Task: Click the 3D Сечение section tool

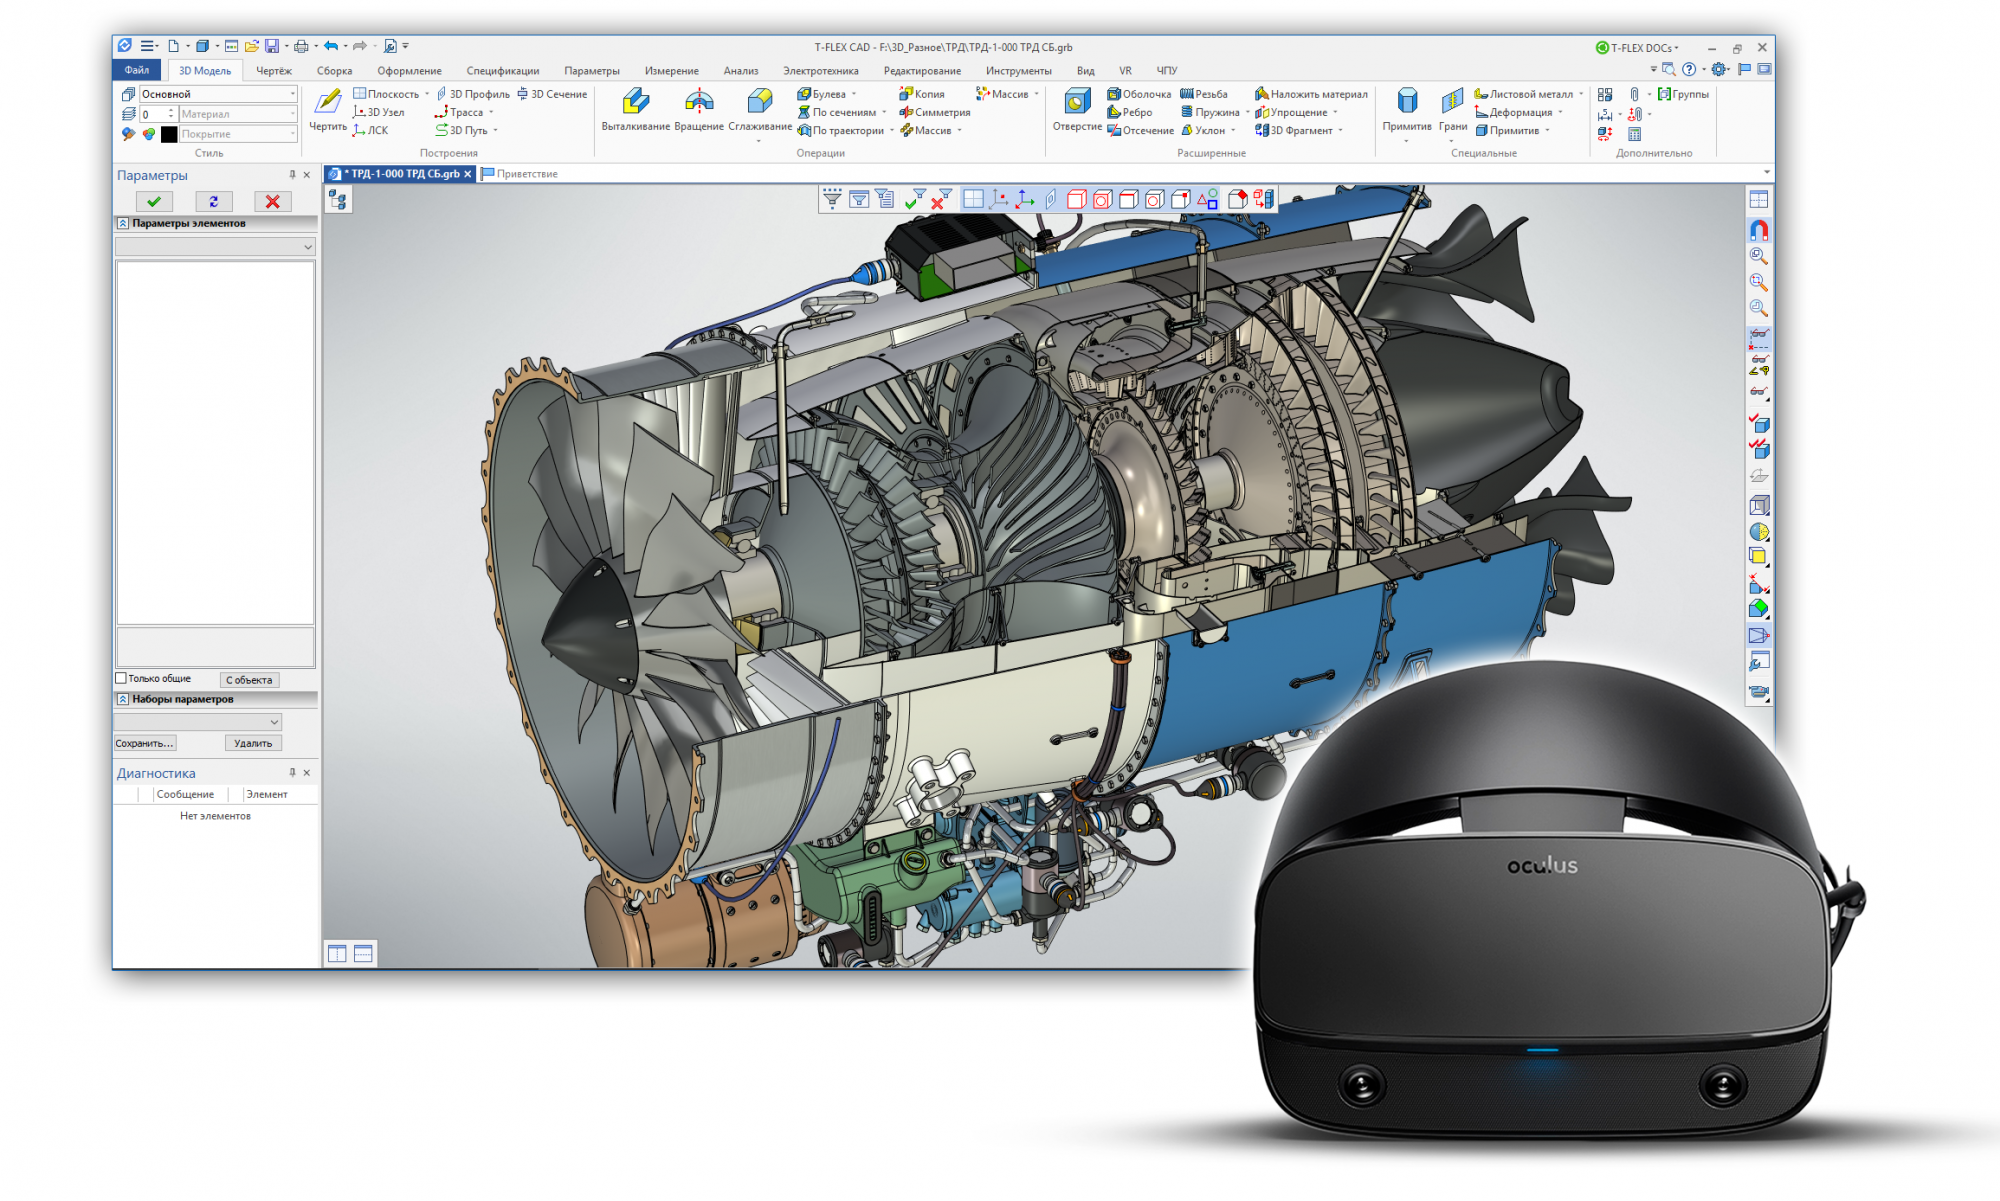Action: 552,94
